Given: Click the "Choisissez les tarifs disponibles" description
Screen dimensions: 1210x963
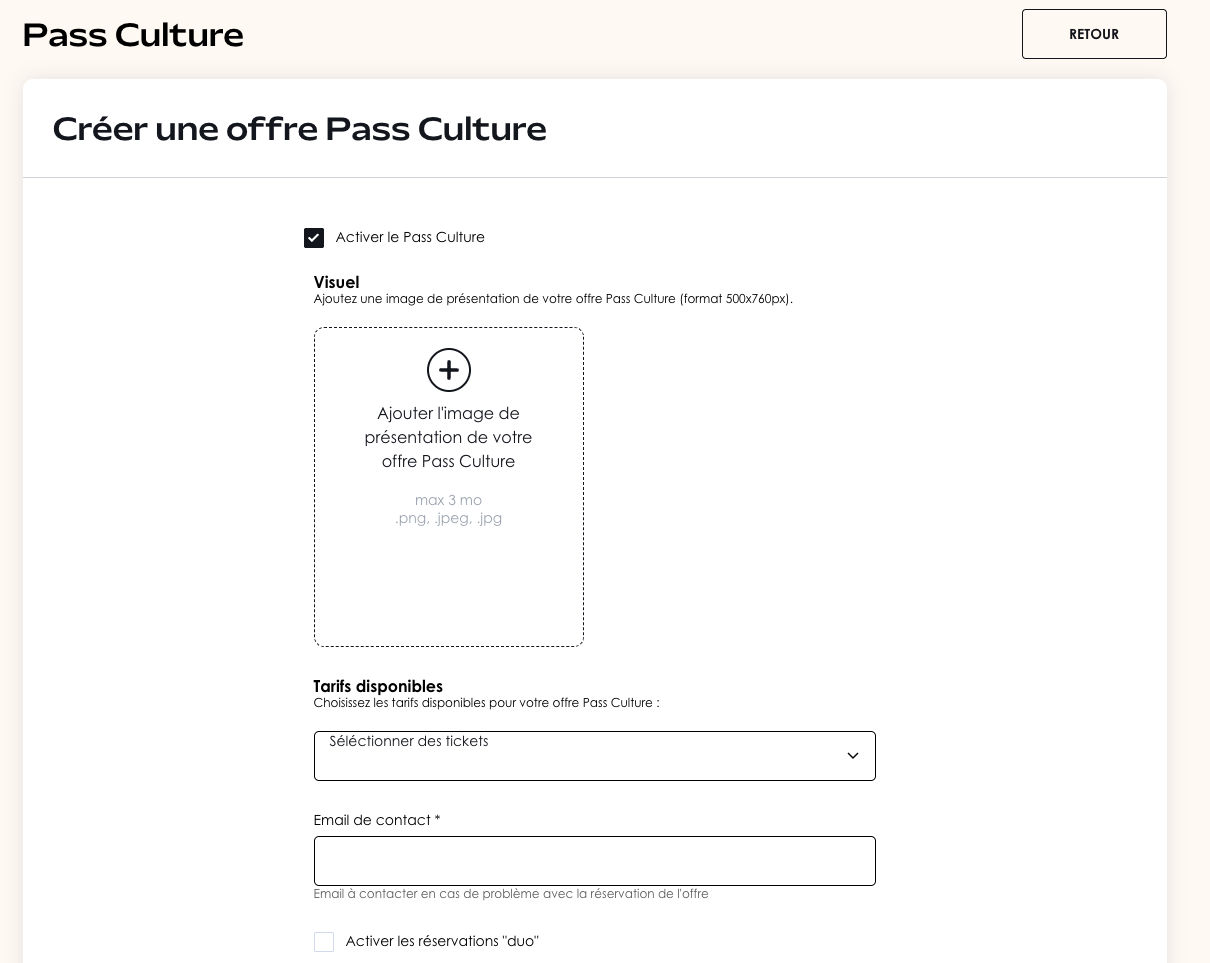Looking at the screenshot, I should 486,703.
